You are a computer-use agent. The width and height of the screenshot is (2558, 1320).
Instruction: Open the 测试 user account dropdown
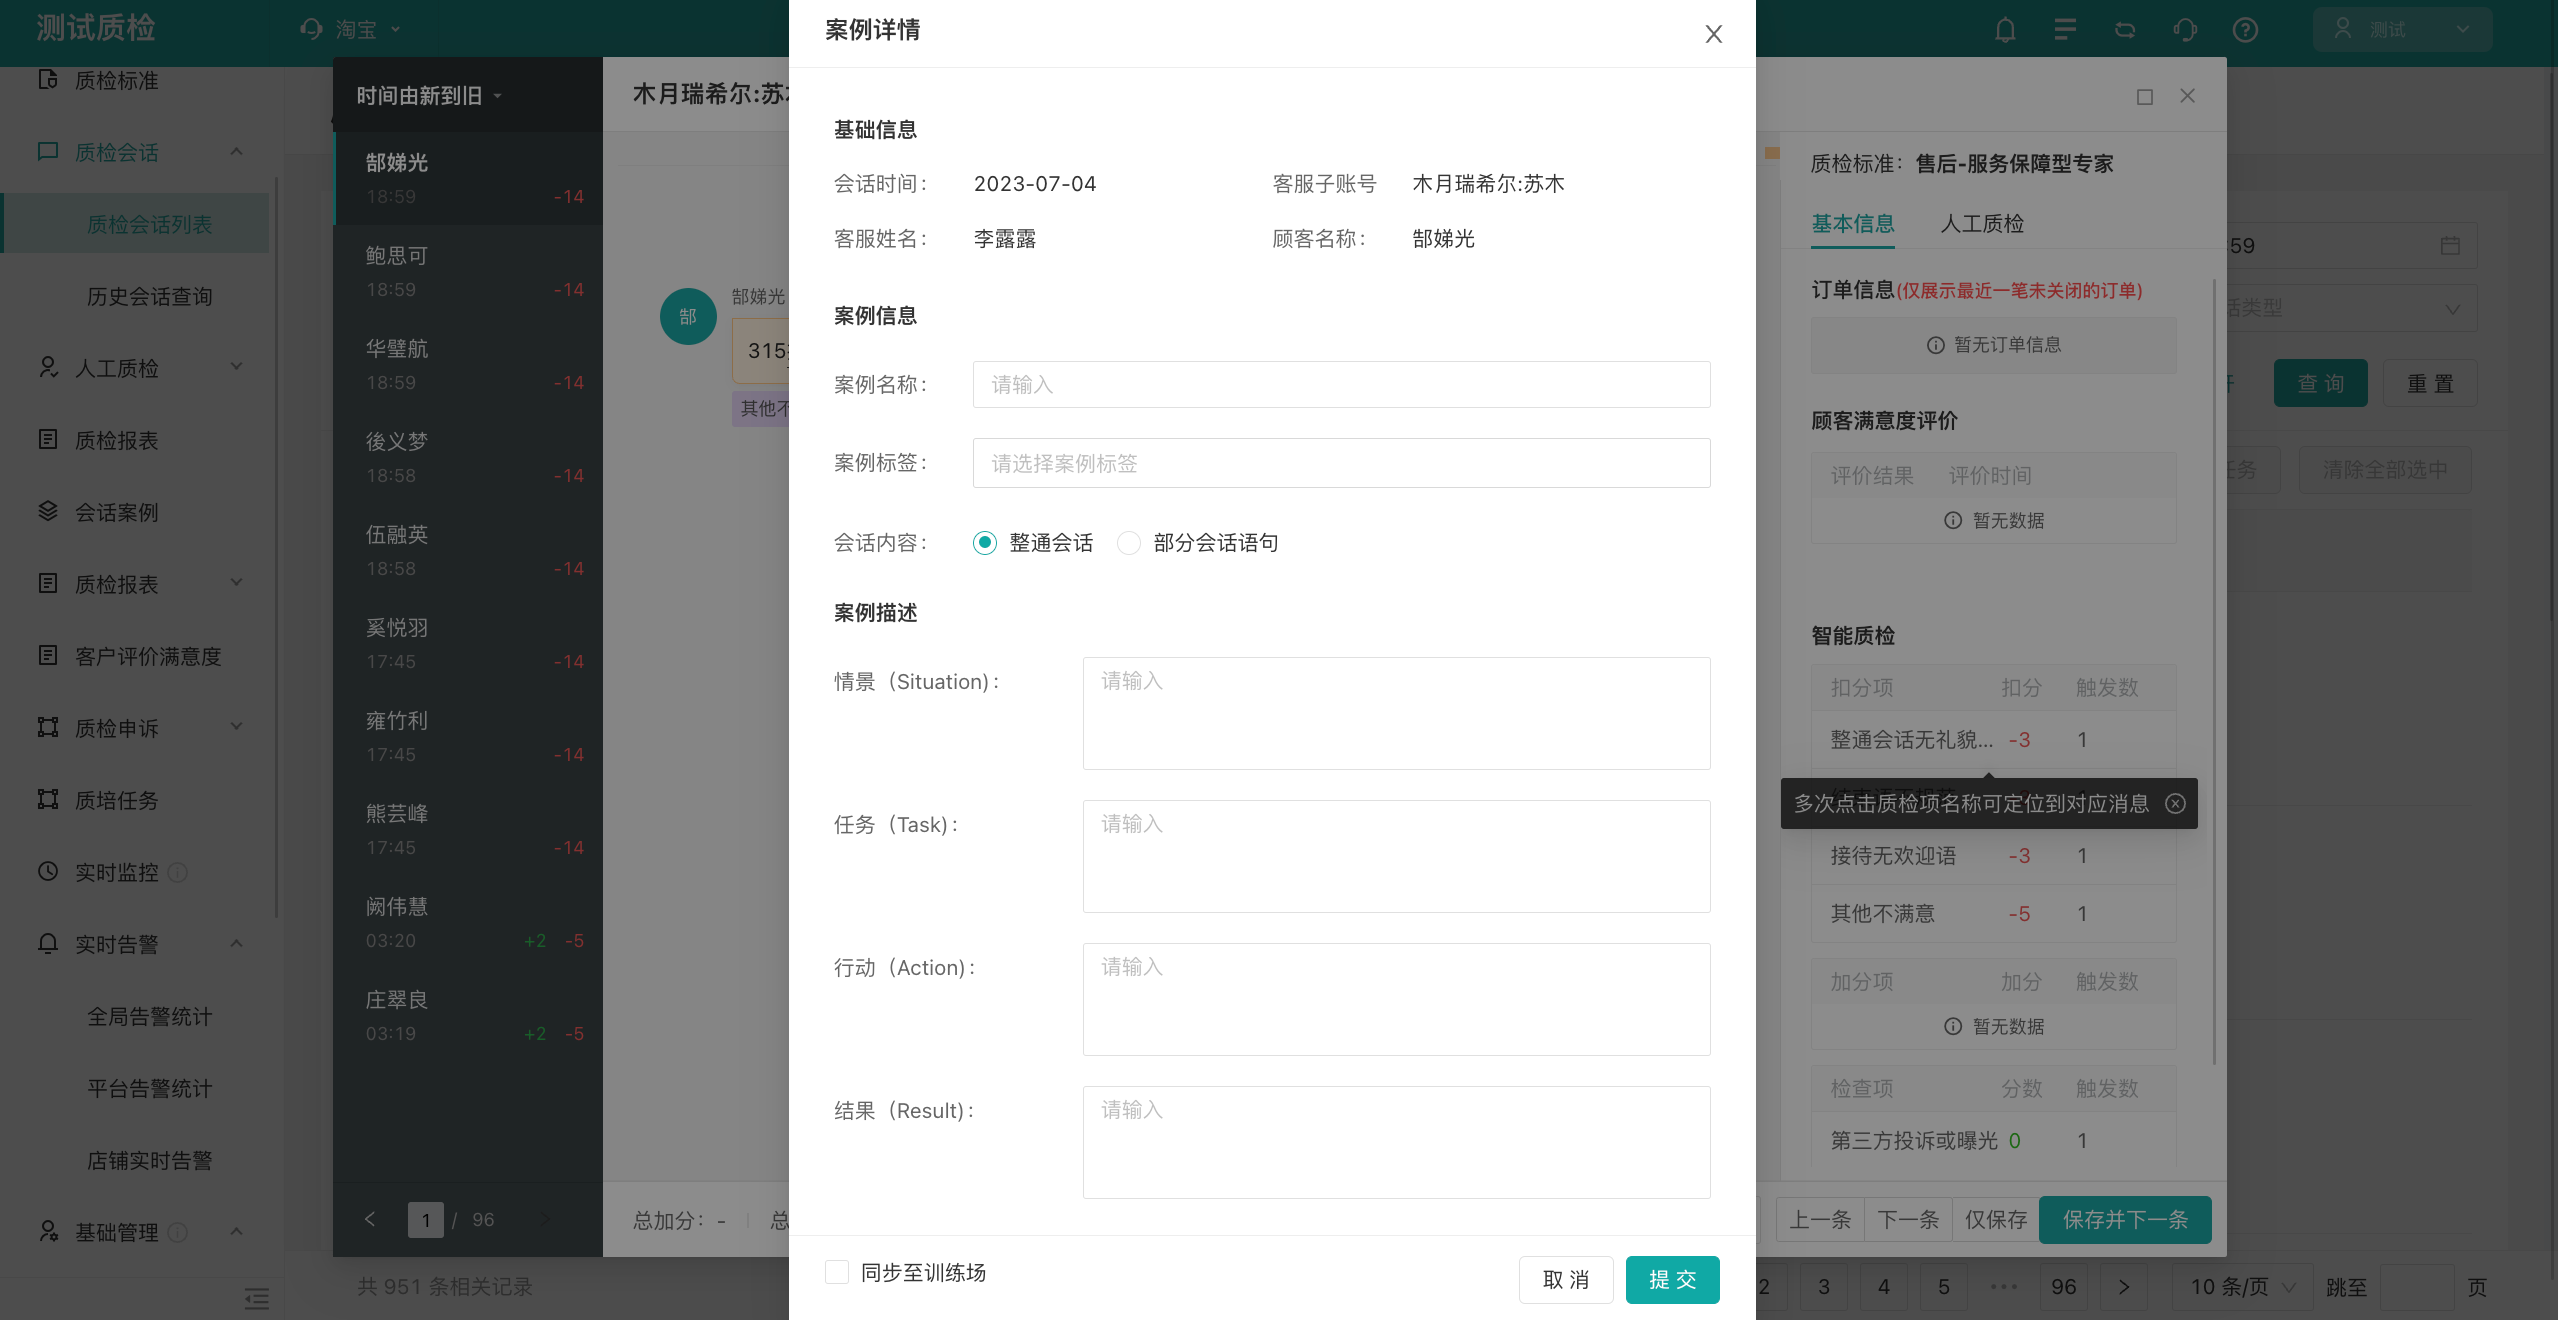(2402, 29)
